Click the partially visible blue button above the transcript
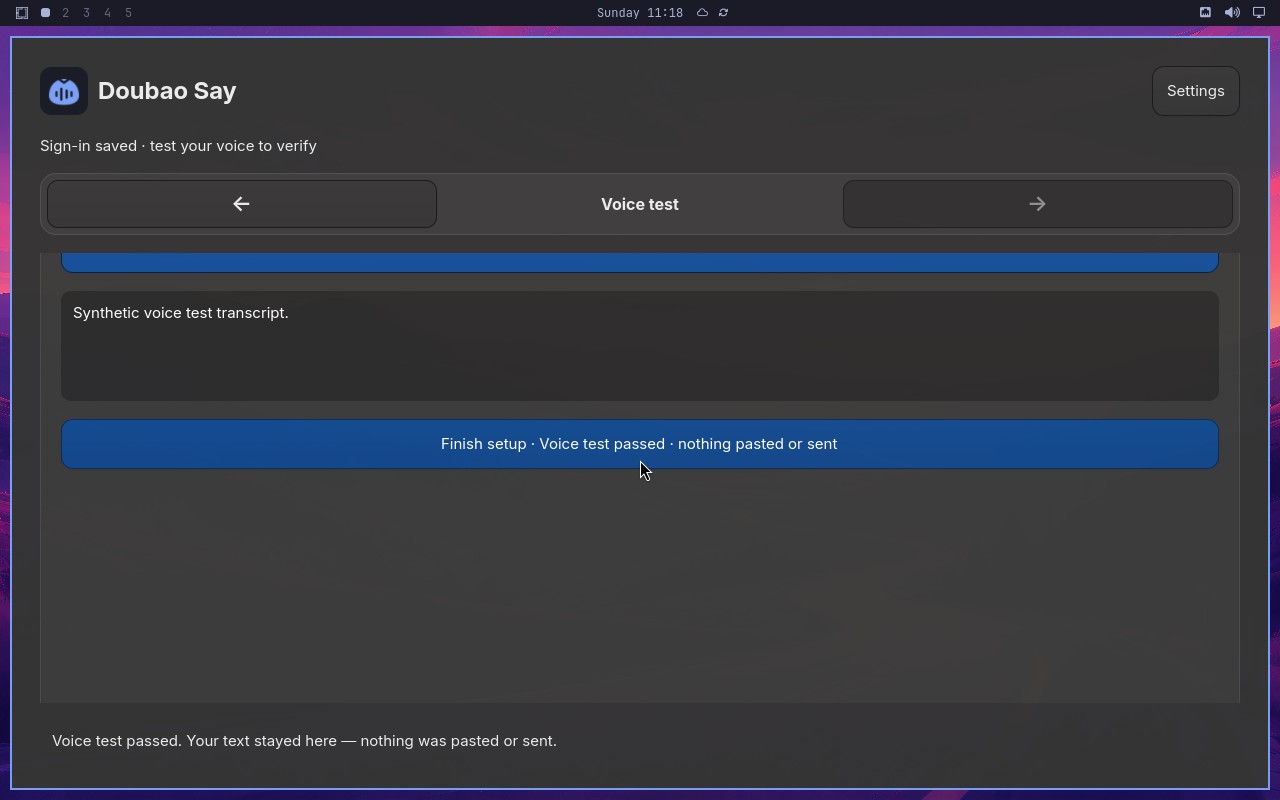1280x800 pixels. coord(640,262)
